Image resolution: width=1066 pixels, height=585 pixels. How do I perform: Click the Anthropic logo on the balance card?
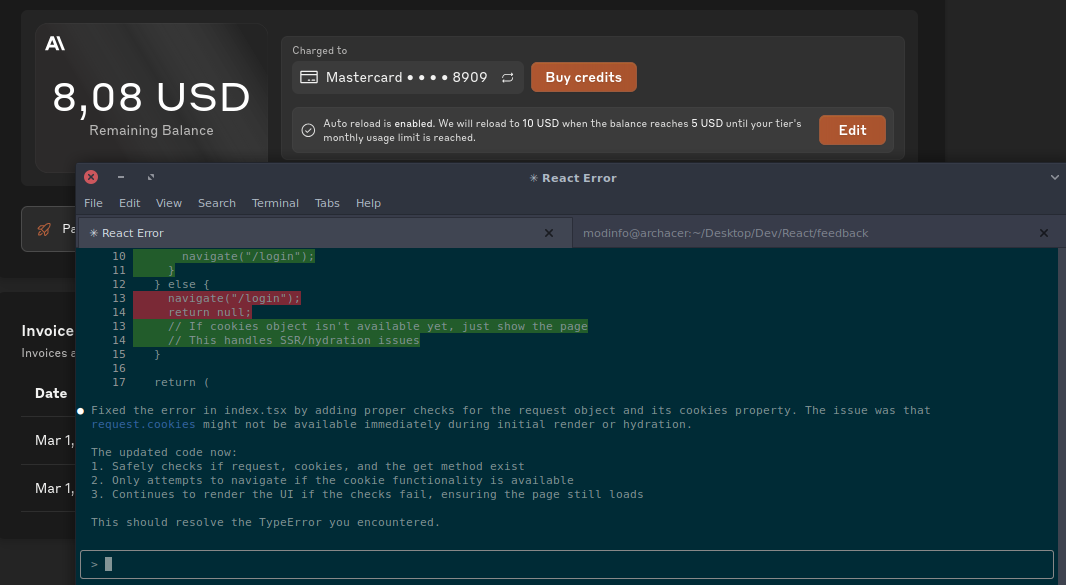coord(55,43)
